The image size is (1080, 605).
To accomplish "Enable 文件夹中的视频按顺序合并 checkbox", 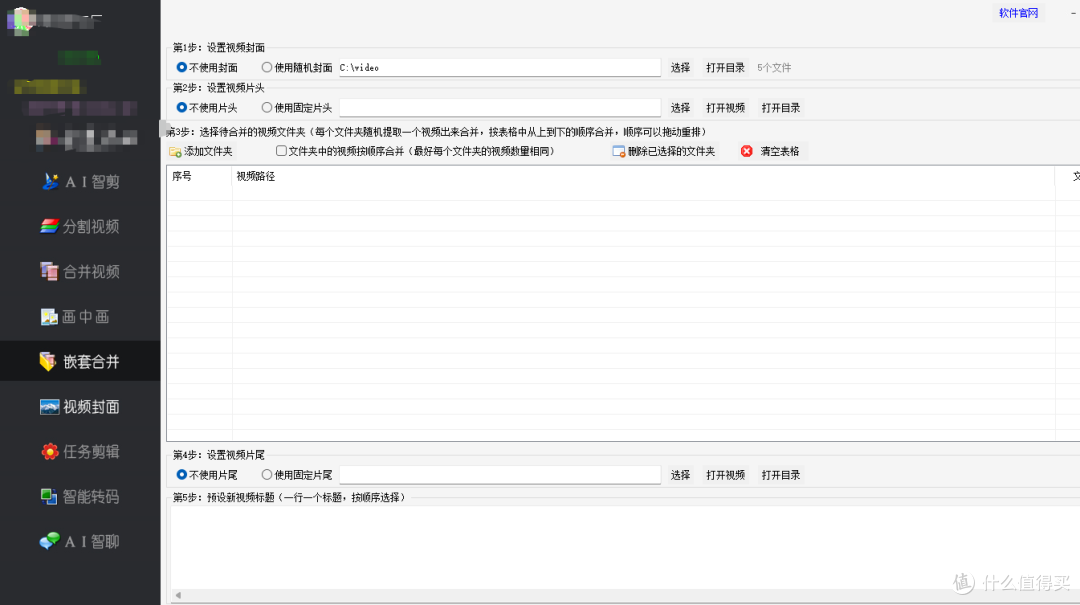I will (281, 151).
